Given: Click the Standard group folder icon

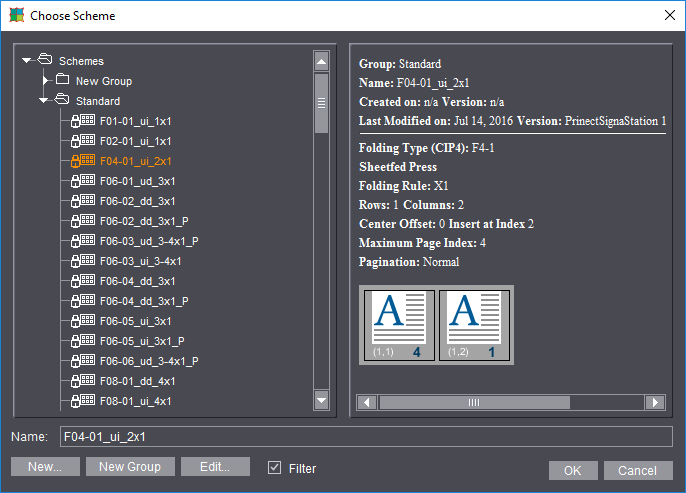Looking at the screenshot, I should click(62, 101).
